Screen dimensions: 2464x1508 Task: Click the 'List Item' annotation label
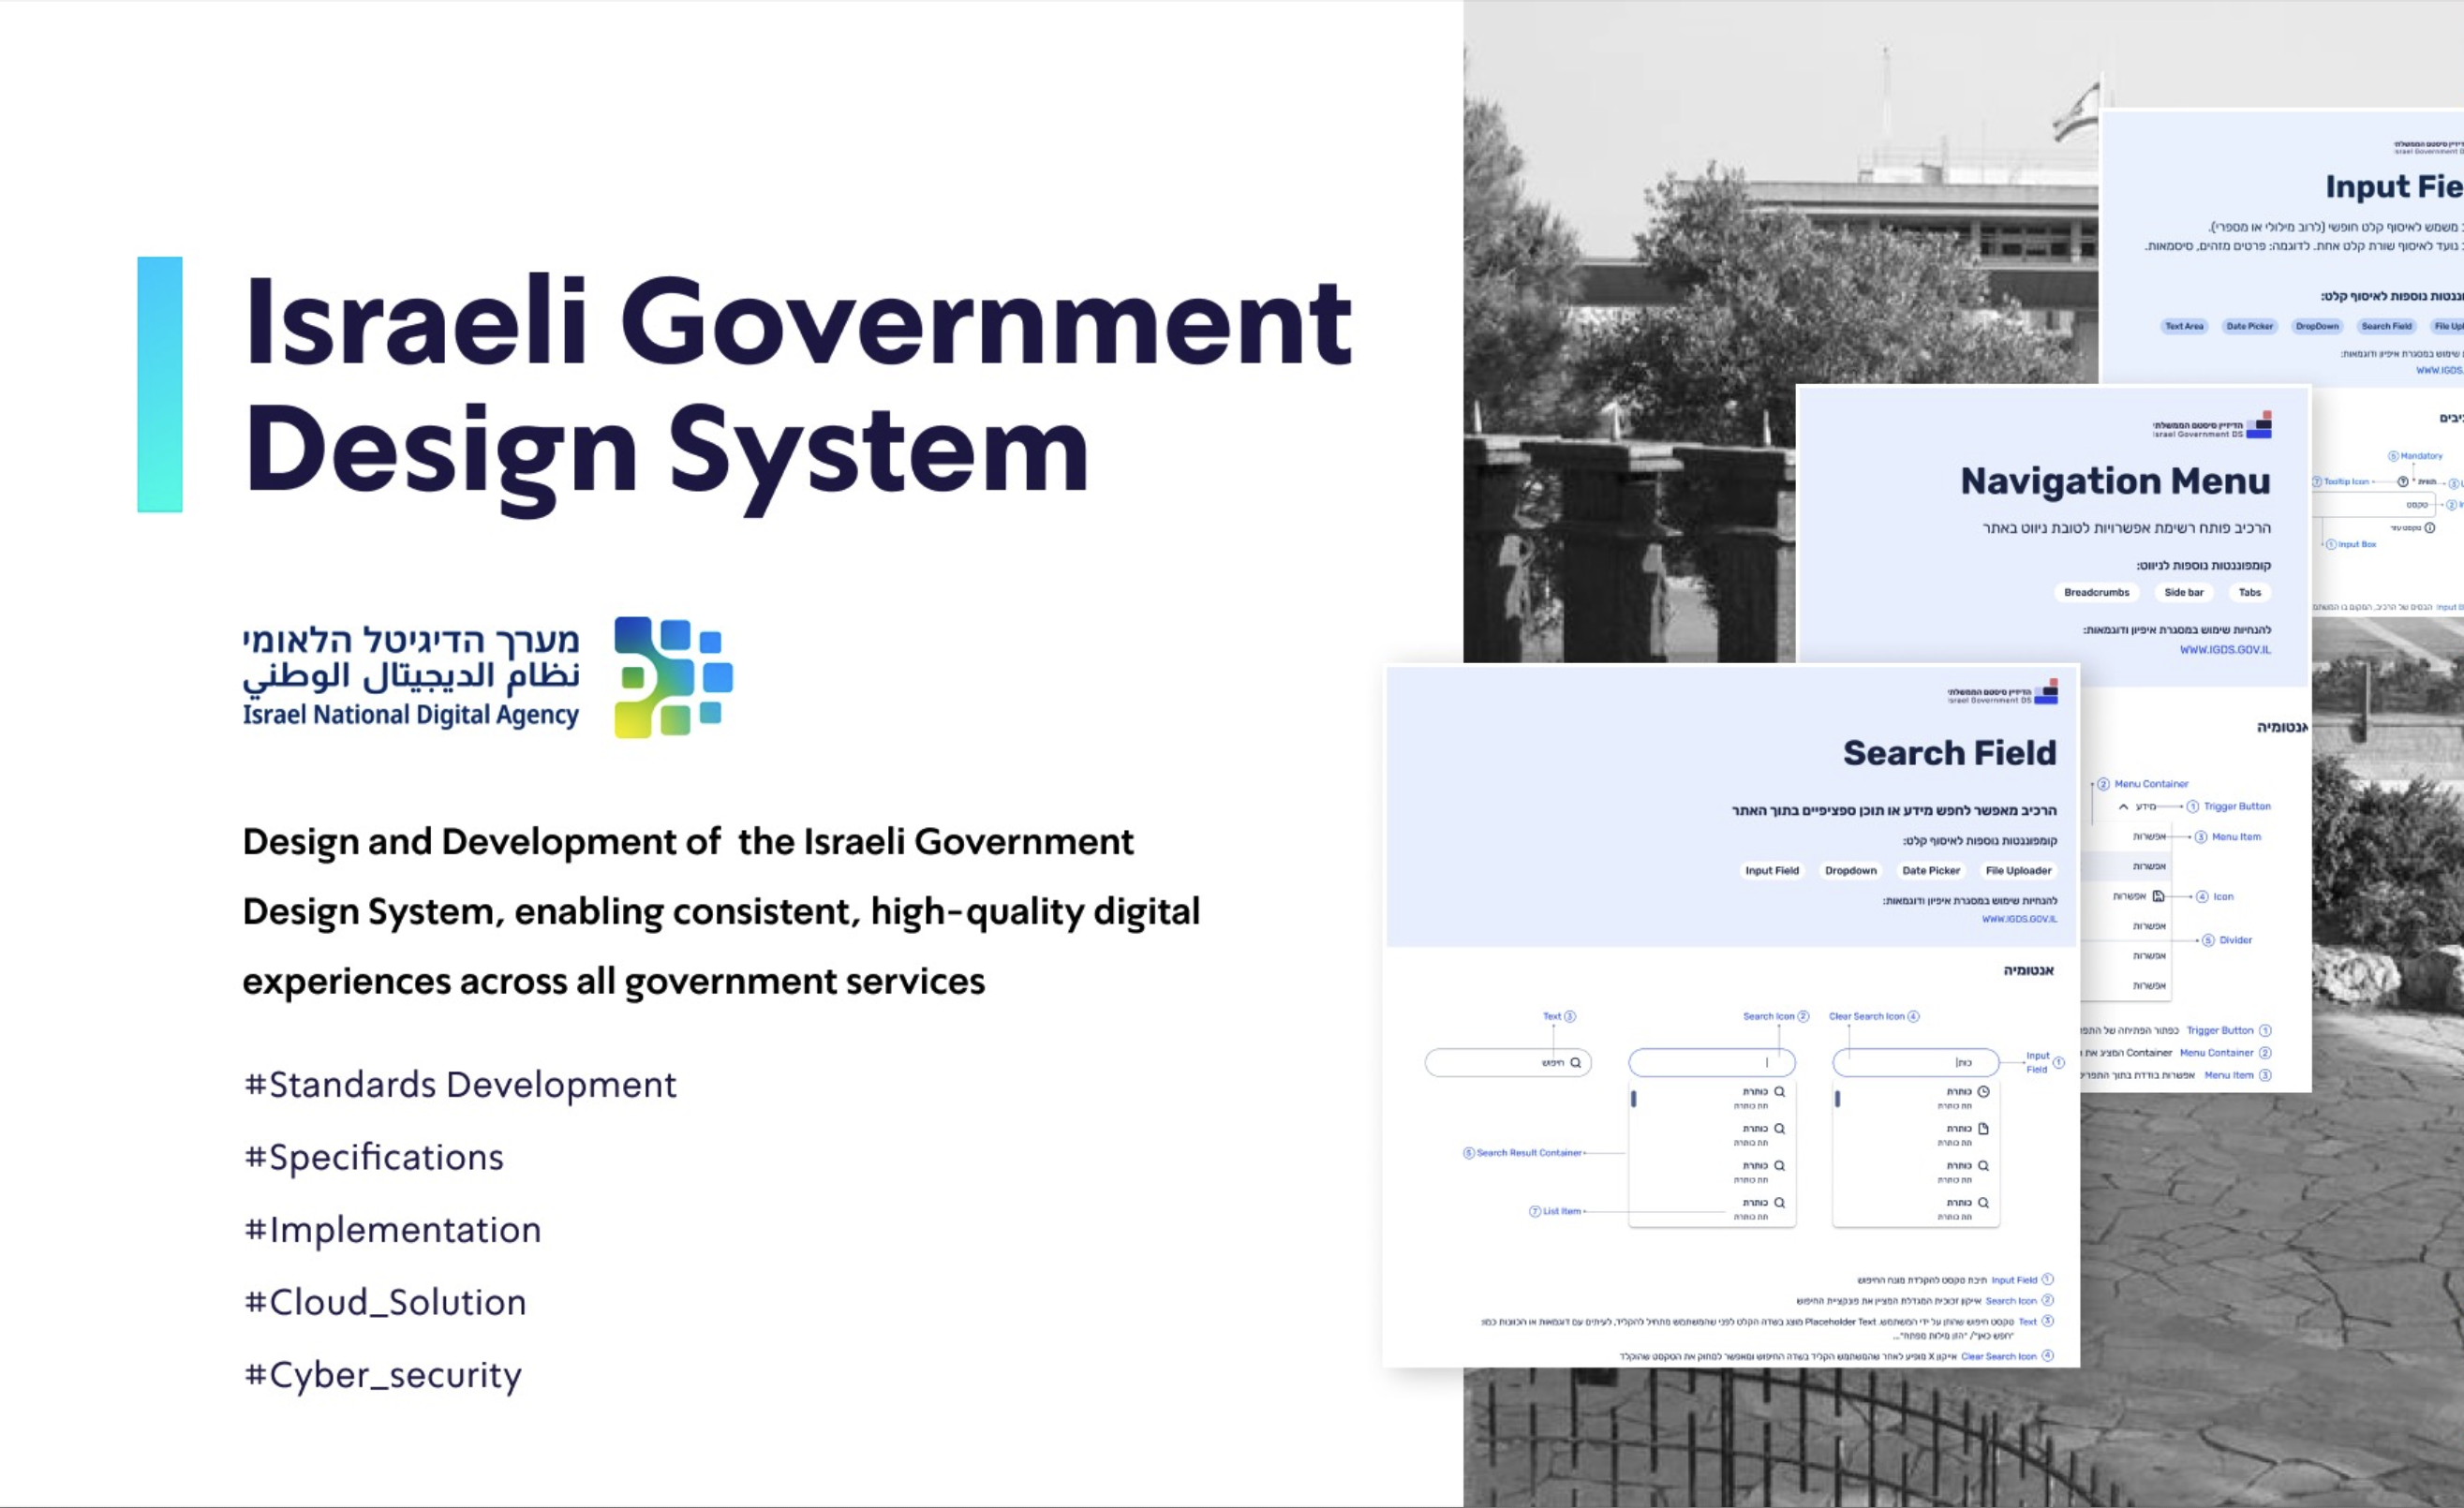point(1561,1211)
